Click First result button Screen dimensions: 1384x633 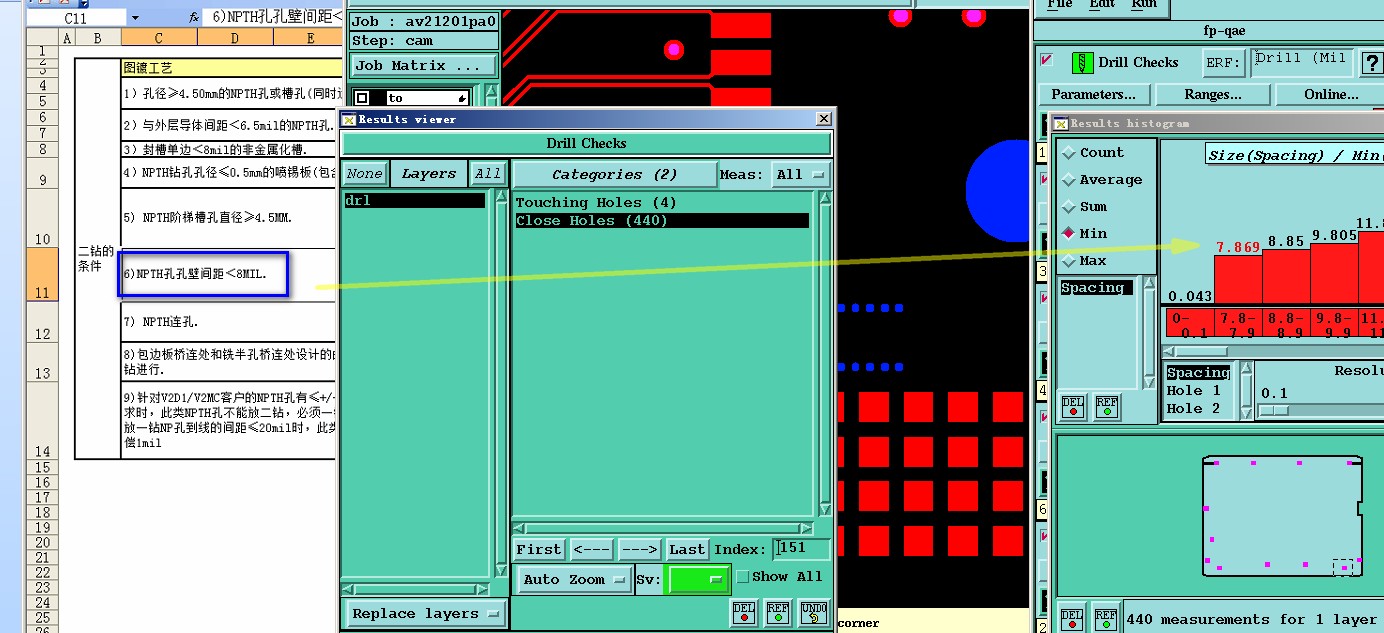[x=539, y=549]
